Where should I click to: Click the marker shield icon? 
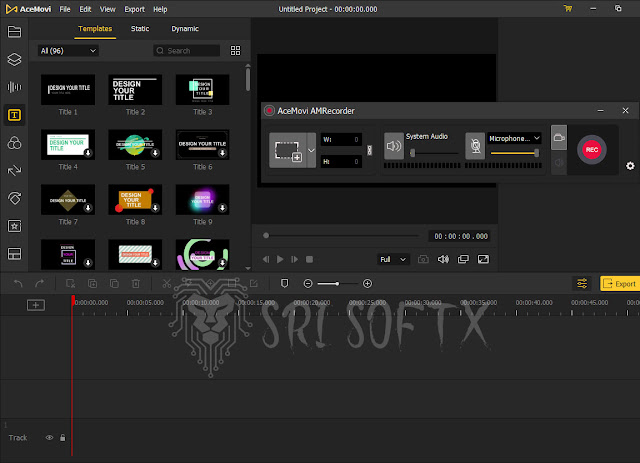pyautogui.click(x=284, y=283)
